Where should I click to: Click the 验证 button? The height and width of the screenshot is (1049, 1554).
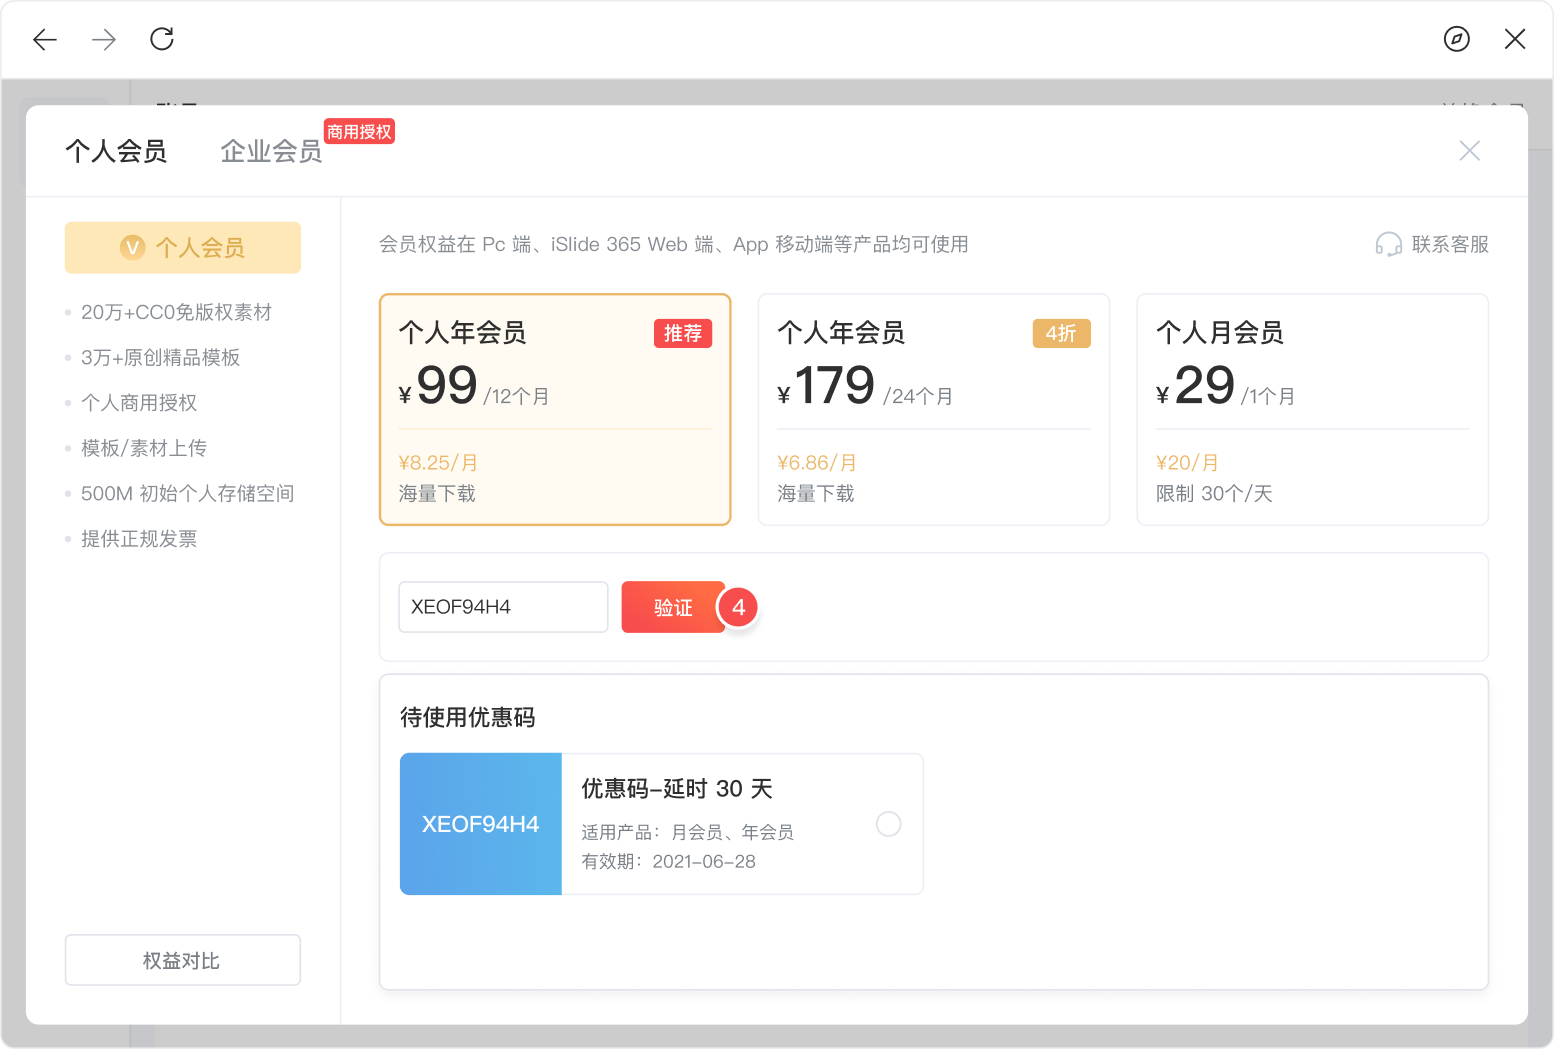coord(673,607)
